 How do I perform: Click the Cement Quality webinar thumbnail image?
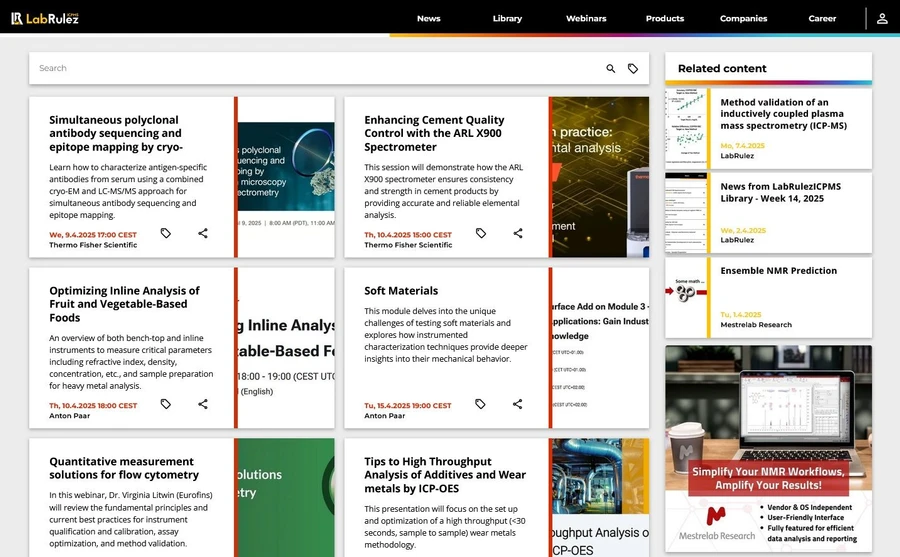coord(600,177)
